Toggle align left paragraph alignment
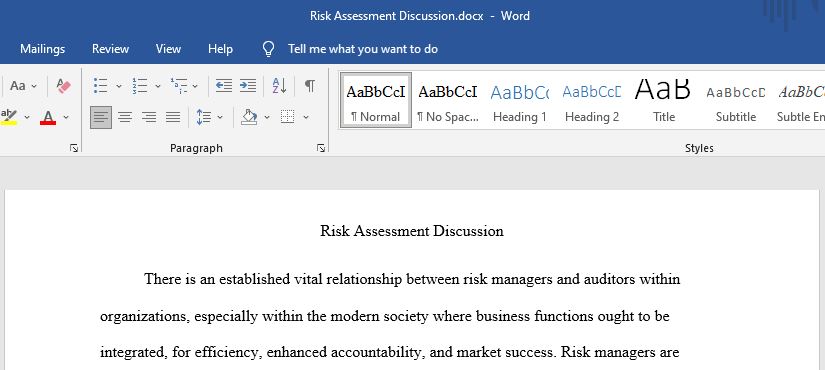 (x=100, y=117)
